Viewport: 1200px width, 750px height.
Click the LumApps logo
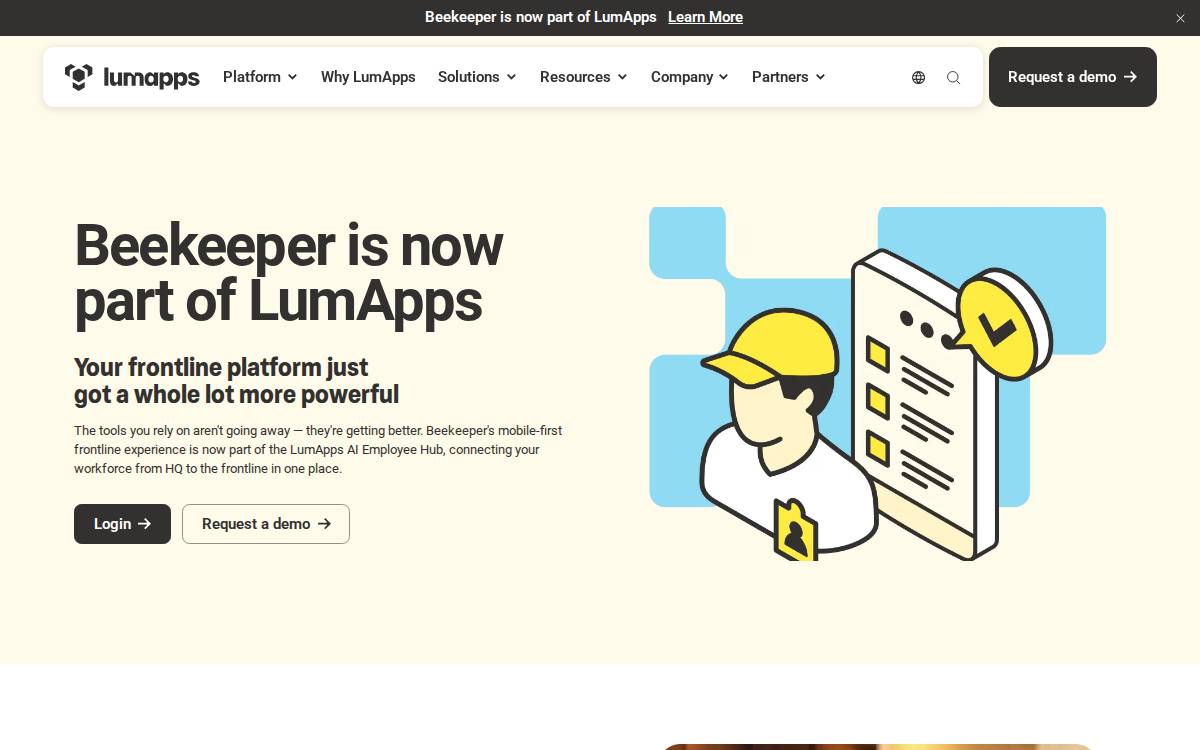[132, 77]
